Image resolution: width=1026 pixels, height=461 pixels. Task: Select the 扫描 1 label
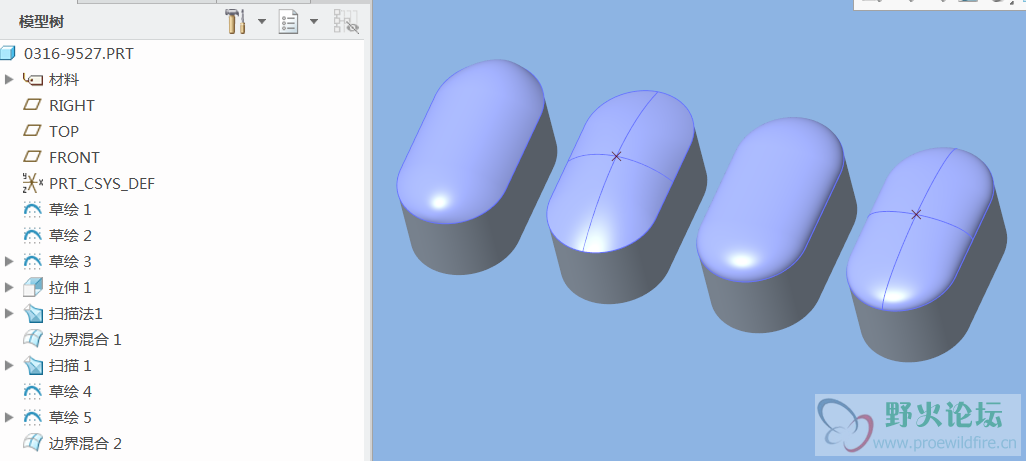pos(71,366)
